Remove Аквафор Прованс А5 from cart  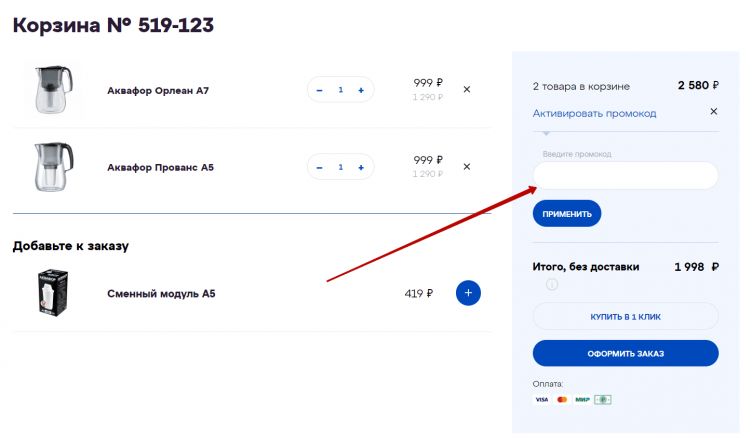[466, 167]
